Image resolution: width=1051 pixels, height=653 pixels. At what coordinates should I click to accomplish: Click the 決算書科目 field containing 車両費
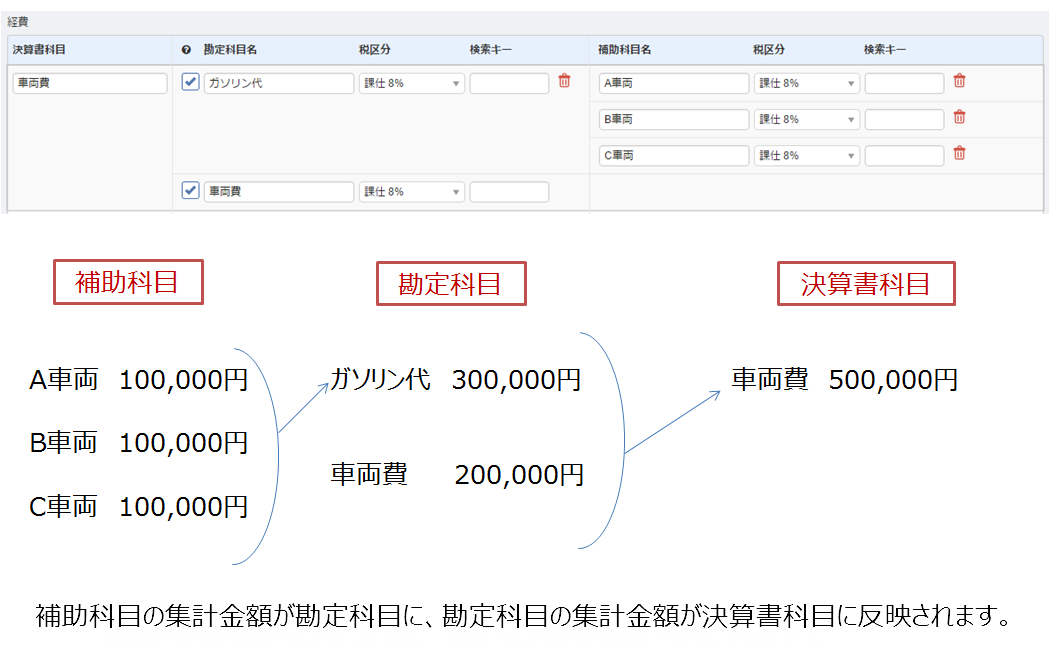point(90,84)
